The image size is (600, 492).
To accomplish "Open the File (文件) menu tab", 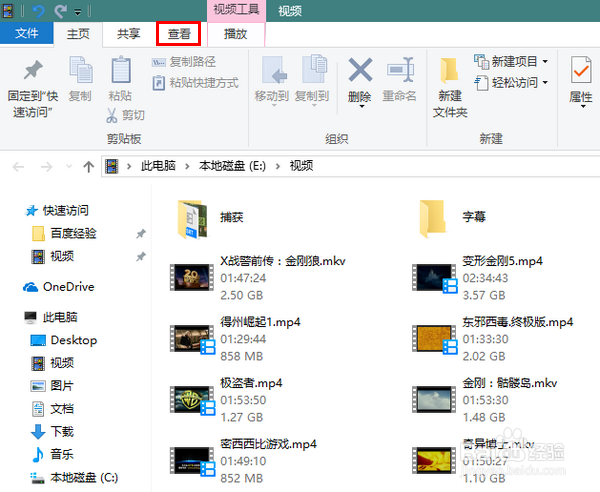I will point(26,33).
